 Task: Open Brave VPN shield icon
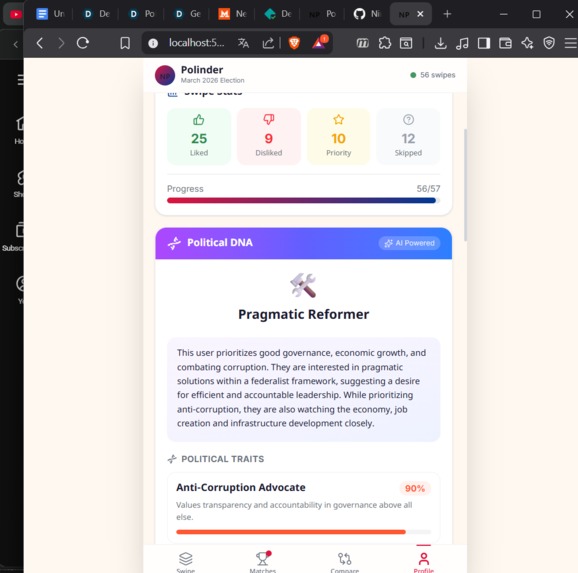pos(549,43)
